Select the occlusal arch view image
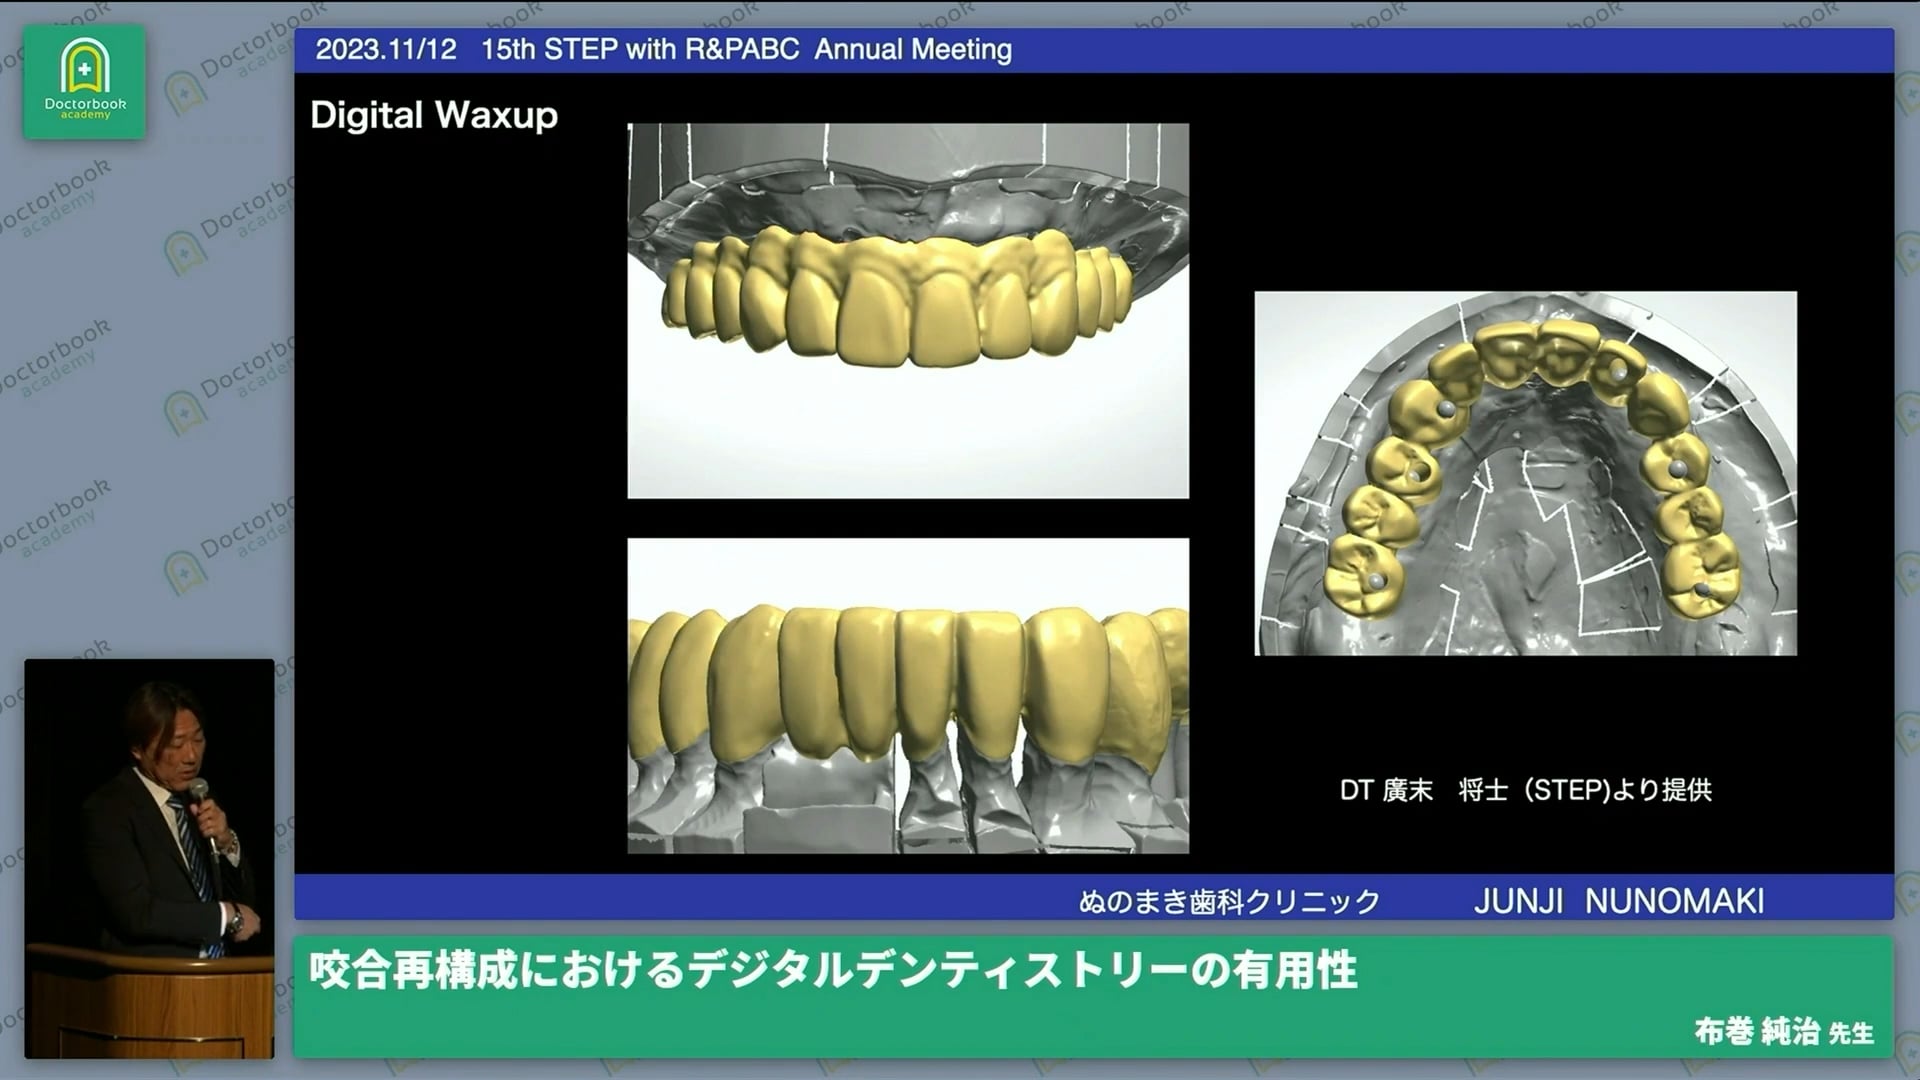 (1525, 473)
